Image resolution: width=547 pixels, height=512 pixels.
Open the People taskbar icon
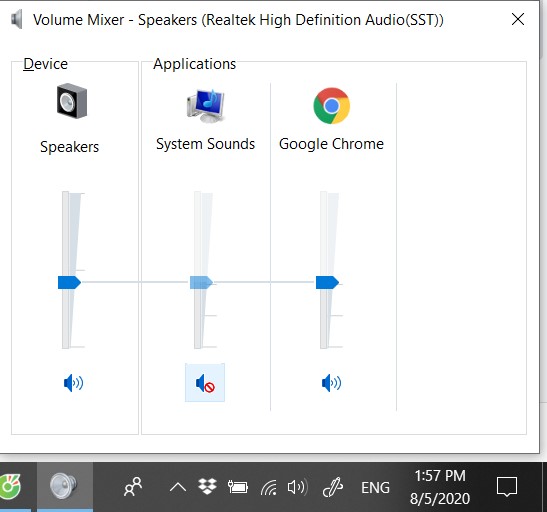click(133, 487)
